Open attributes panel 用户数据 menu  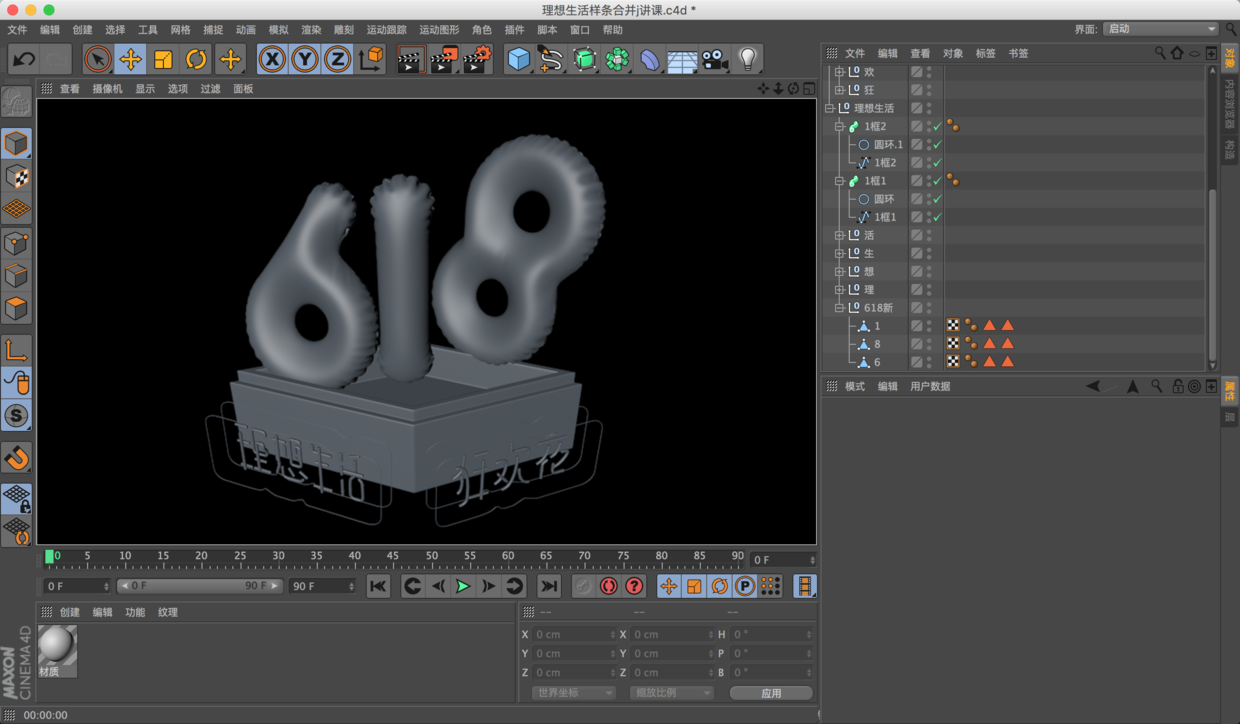pyautogui.click(x=930, y=387)
